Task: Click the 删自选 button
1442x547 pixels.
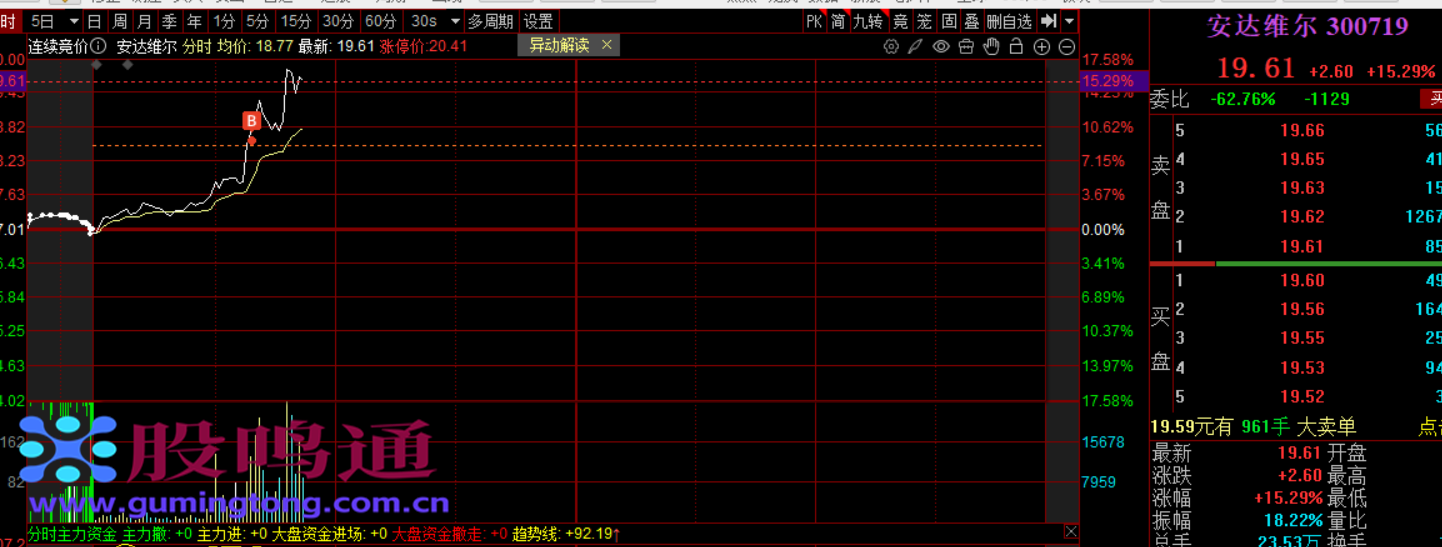Action: 1009,21
